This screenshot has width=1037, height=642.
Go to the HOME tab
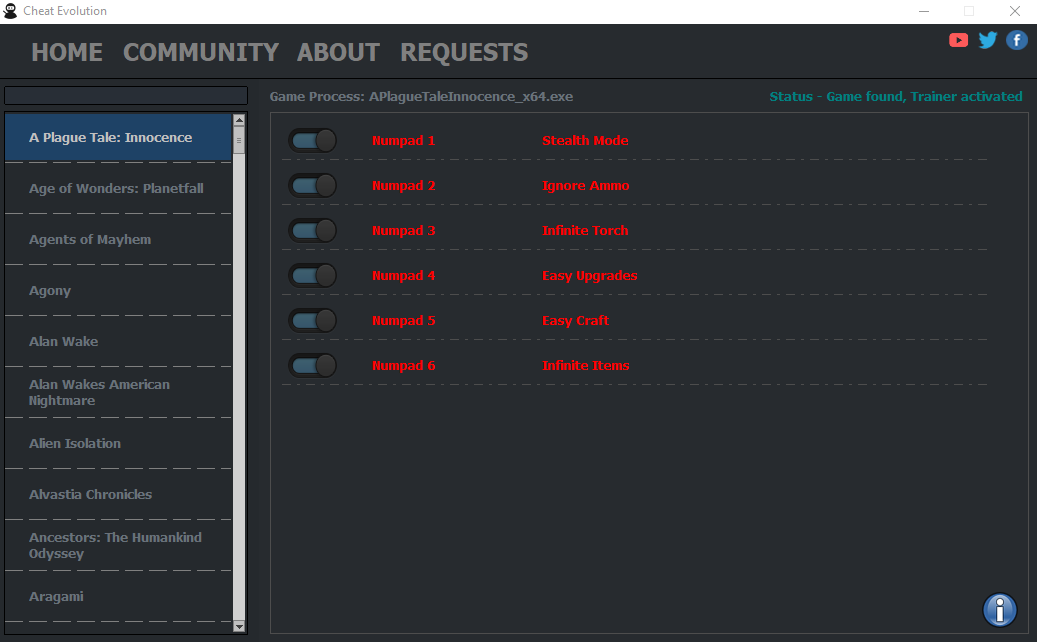pyautogui.click(x=67, y=52)
